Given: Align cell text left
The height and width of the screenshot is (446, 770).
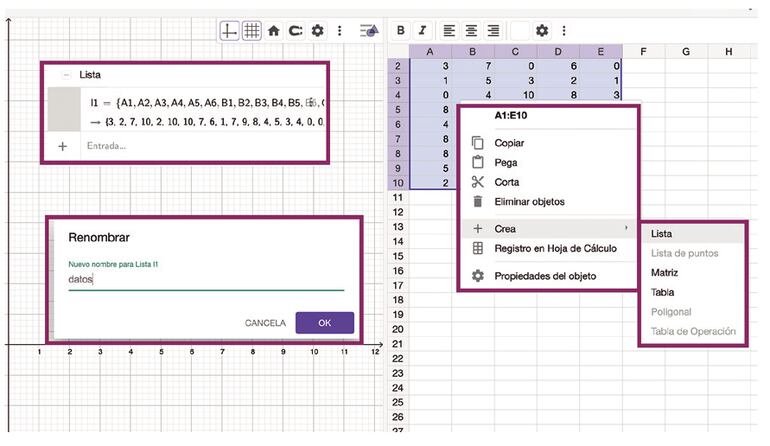Looking at the screenshot, I should 449,30.
